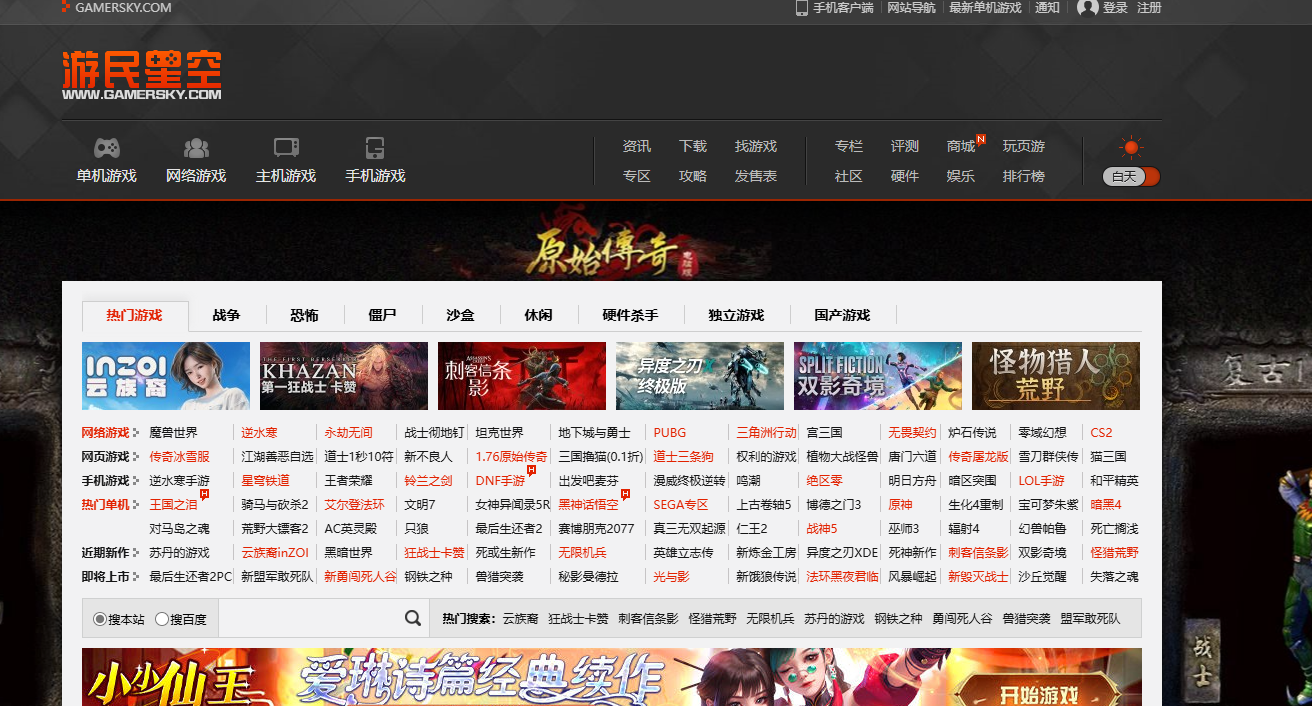The image size is (1312, 706).
Task: Open the 网络游戏 people icon
Action: (x=196, y=148)
